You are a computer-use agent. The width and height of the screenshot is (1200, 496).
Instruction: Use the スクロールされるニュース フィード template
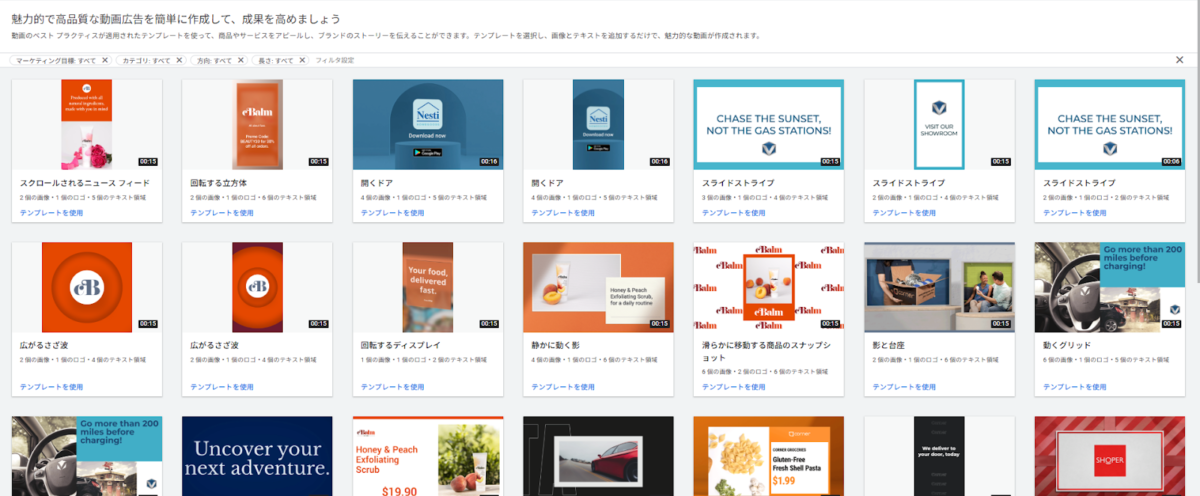coord(45,213)
